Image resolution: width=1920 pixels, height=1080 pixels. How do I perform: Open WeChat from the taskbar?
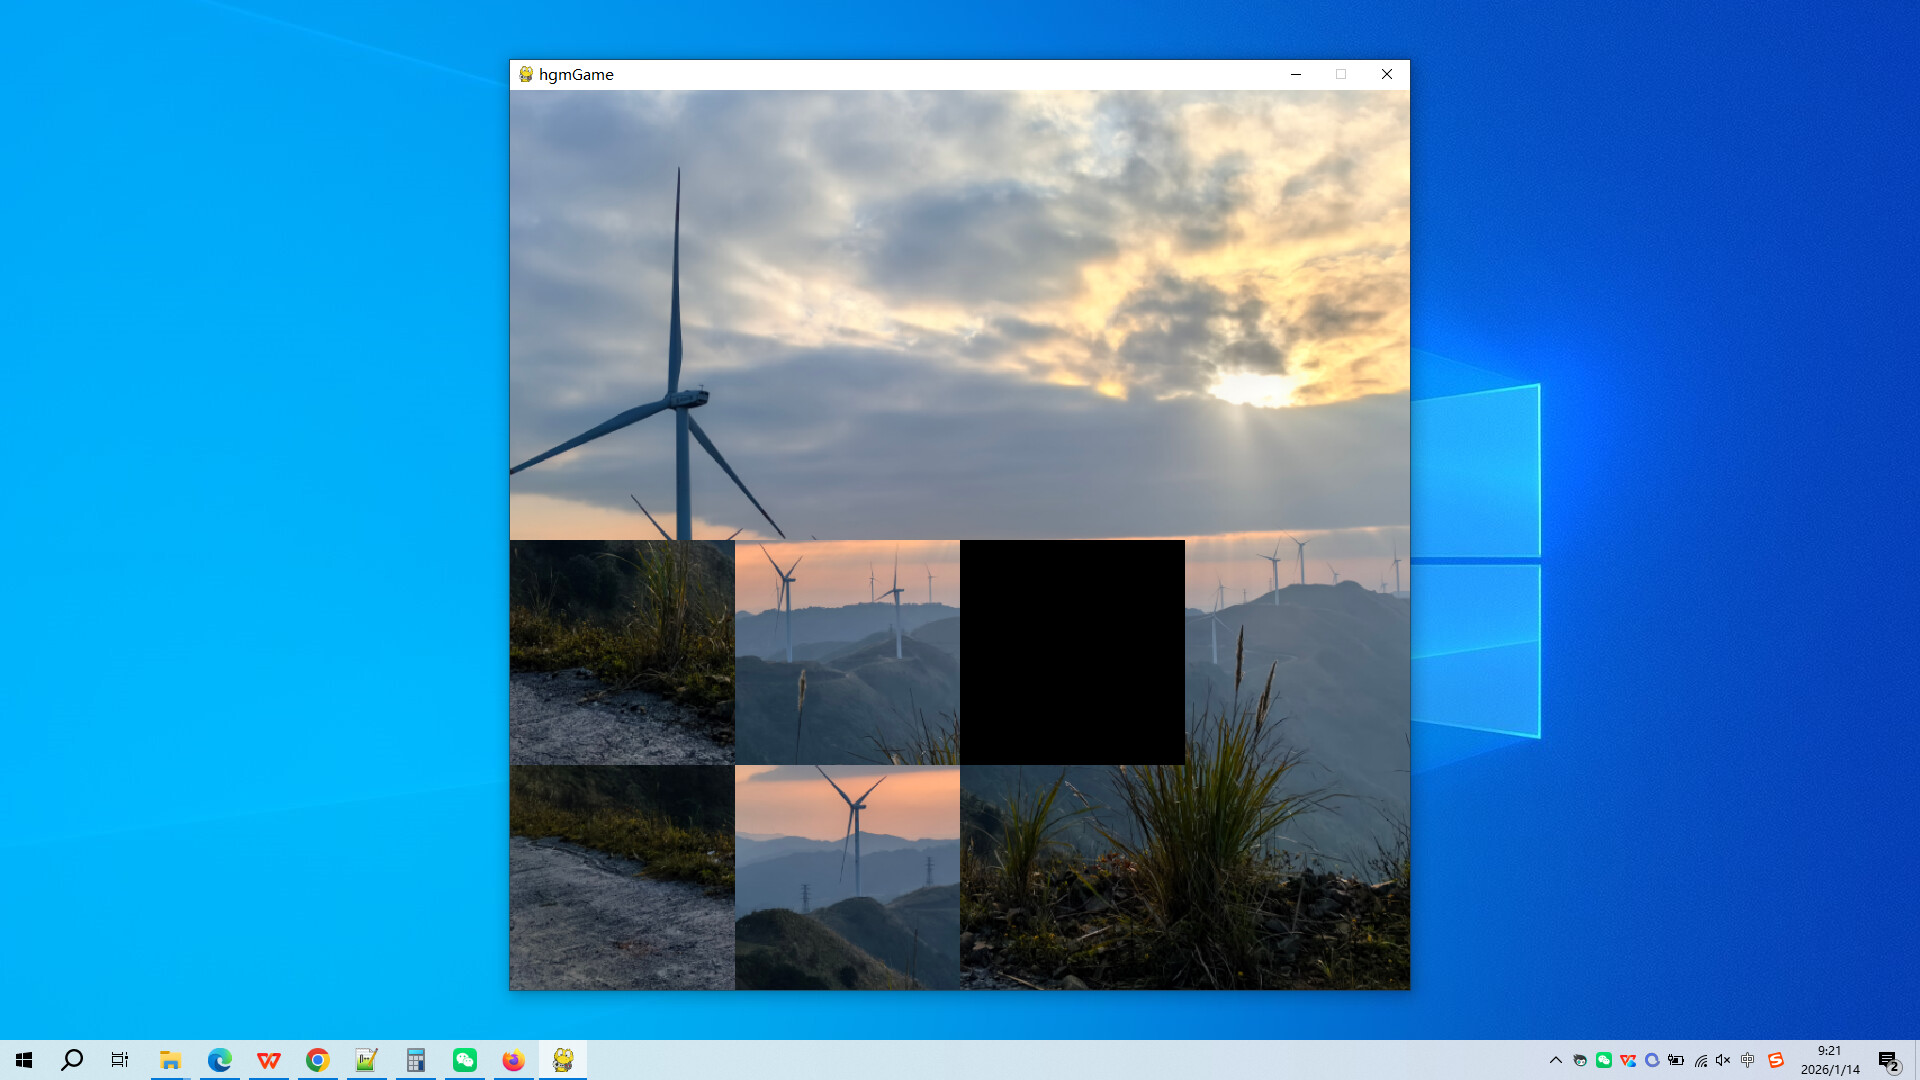click(x=464, y=1059)
